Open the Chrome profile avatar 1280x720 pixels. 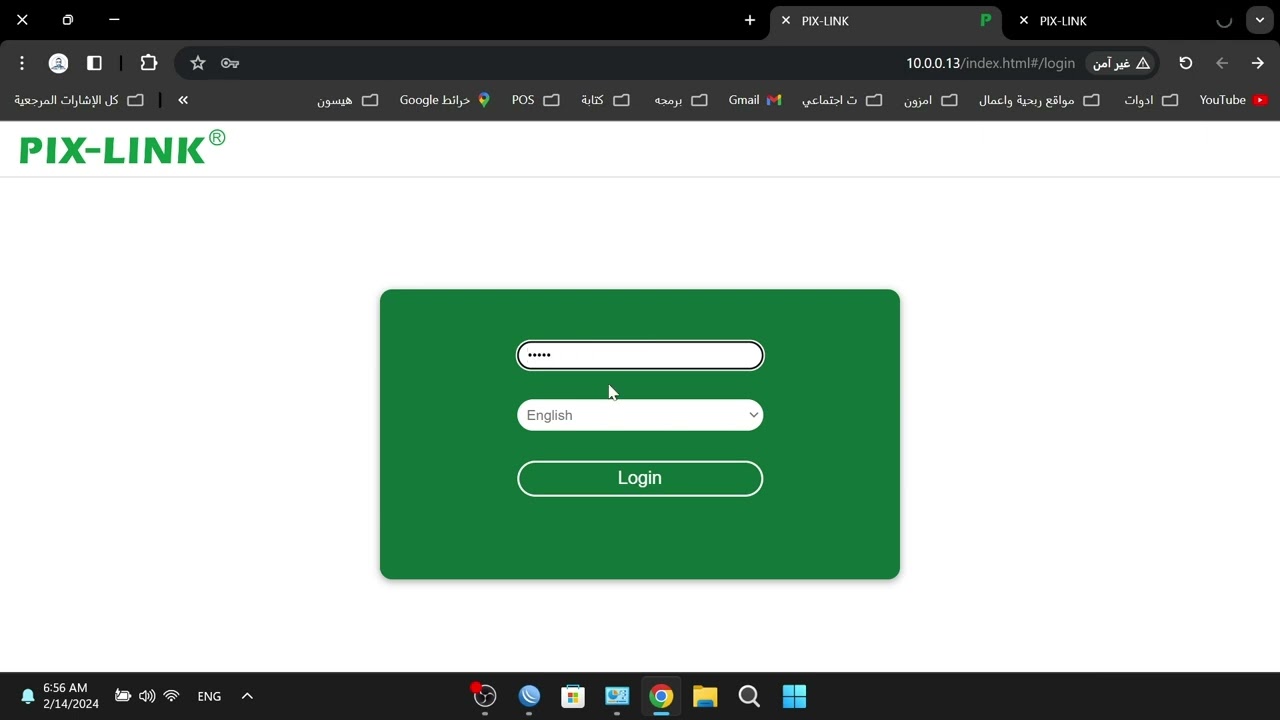click(59, 63)
